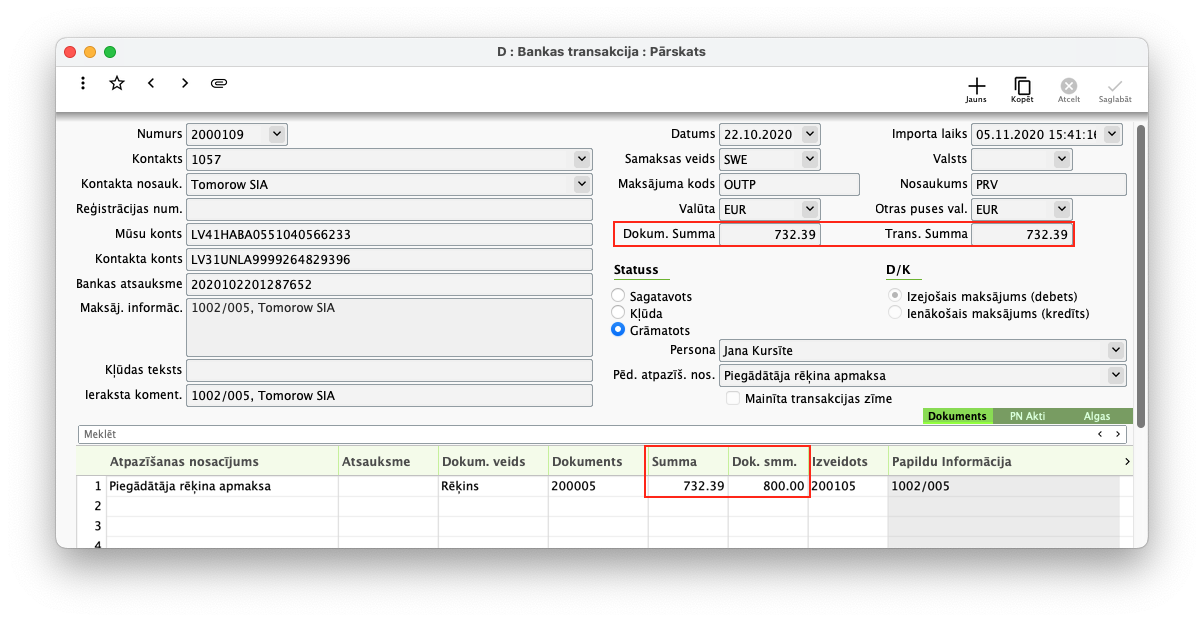
Task: Open the Valūta EUR dropdown
Action: click(810, 209)
